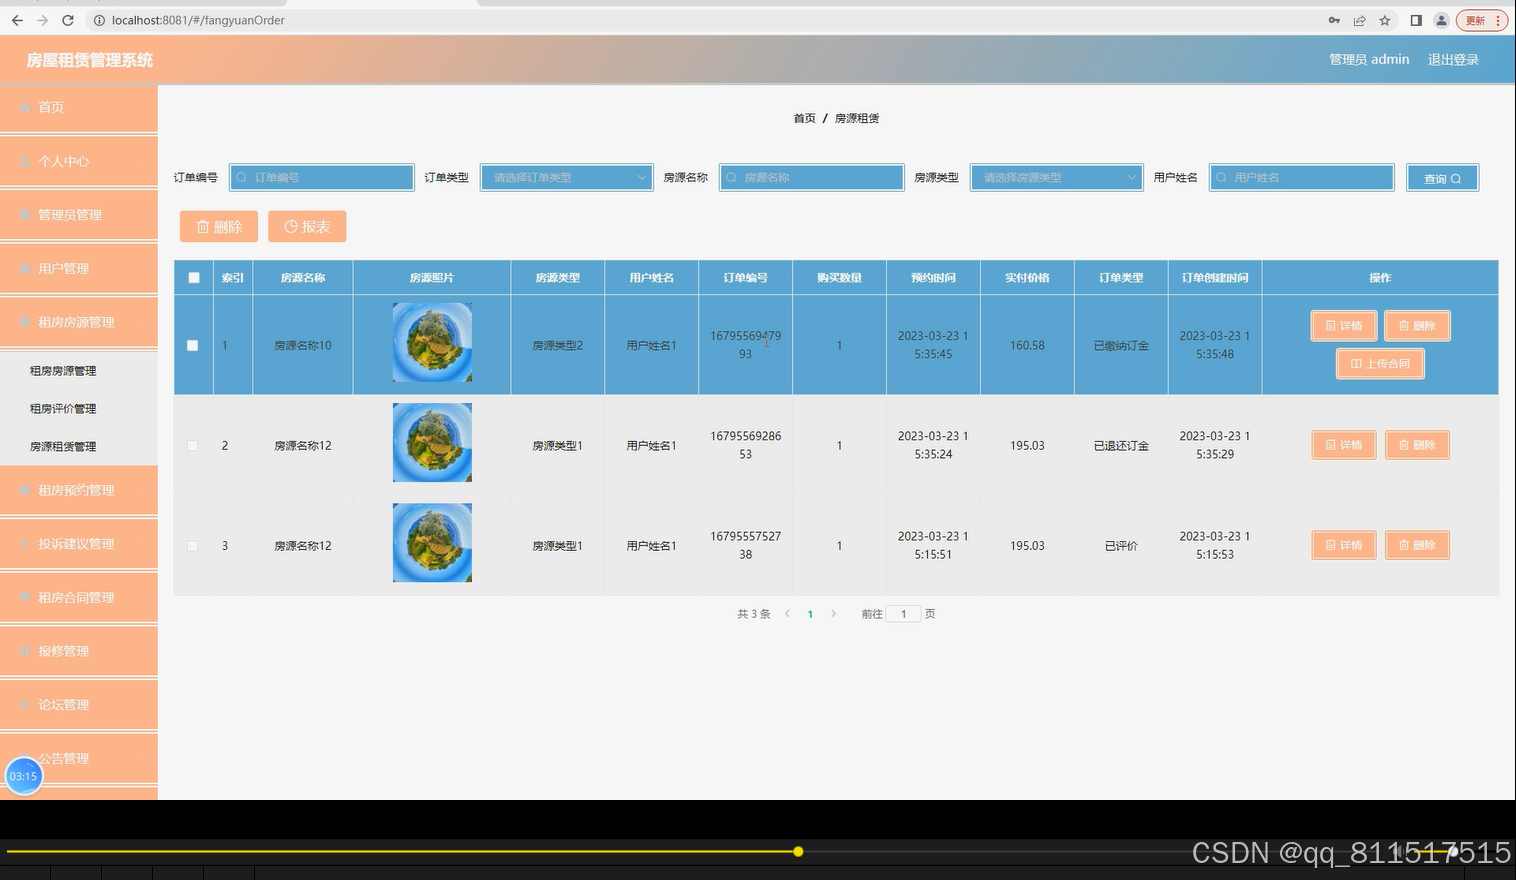Click 上传合同 upload contract button
1516x880 pixels.
coord(1380,363)
